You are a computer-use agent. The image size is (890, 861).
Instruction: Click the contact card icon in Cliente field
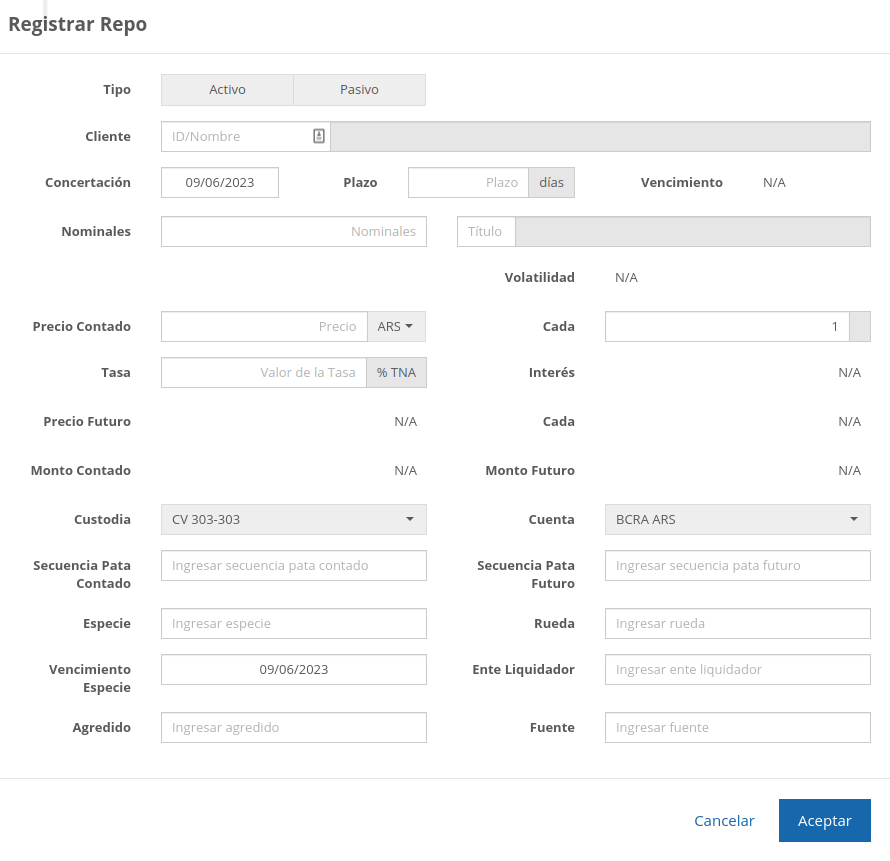(319, 136)
